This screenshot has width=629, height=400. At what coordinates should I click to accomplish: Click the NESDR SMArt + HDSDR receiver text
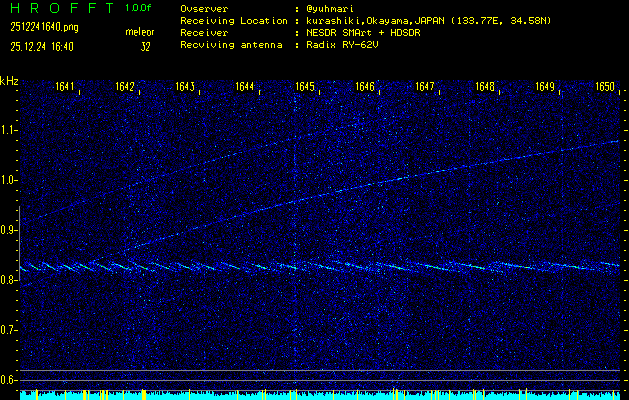tap(363, 33)
